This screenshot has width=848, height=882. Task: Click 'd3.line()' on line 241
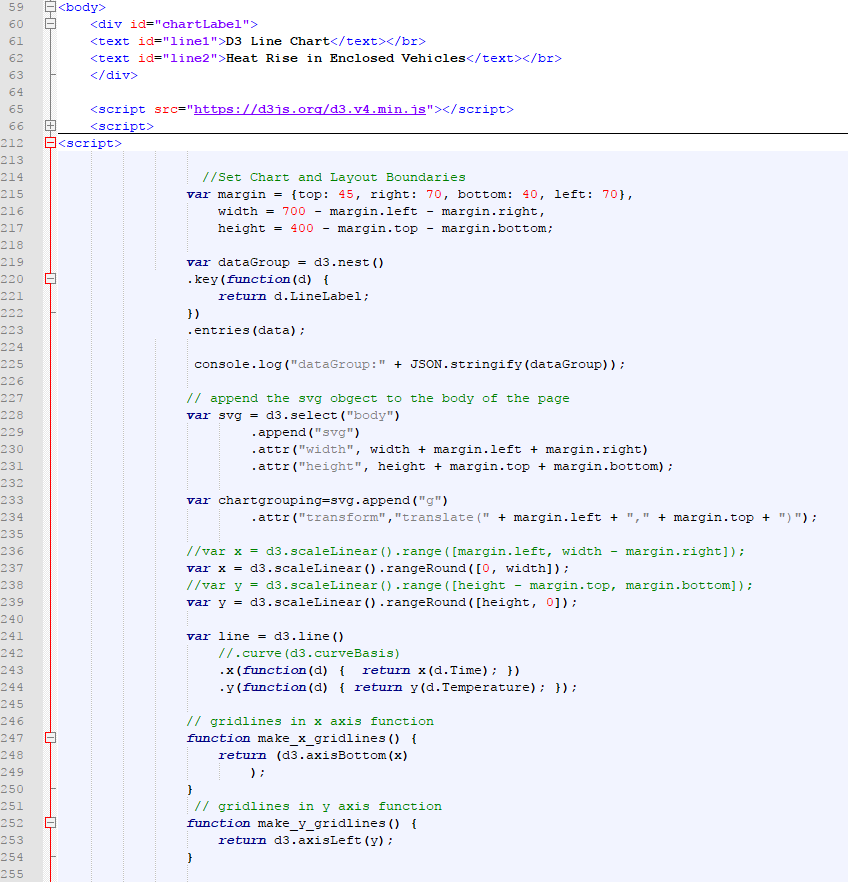309,636
